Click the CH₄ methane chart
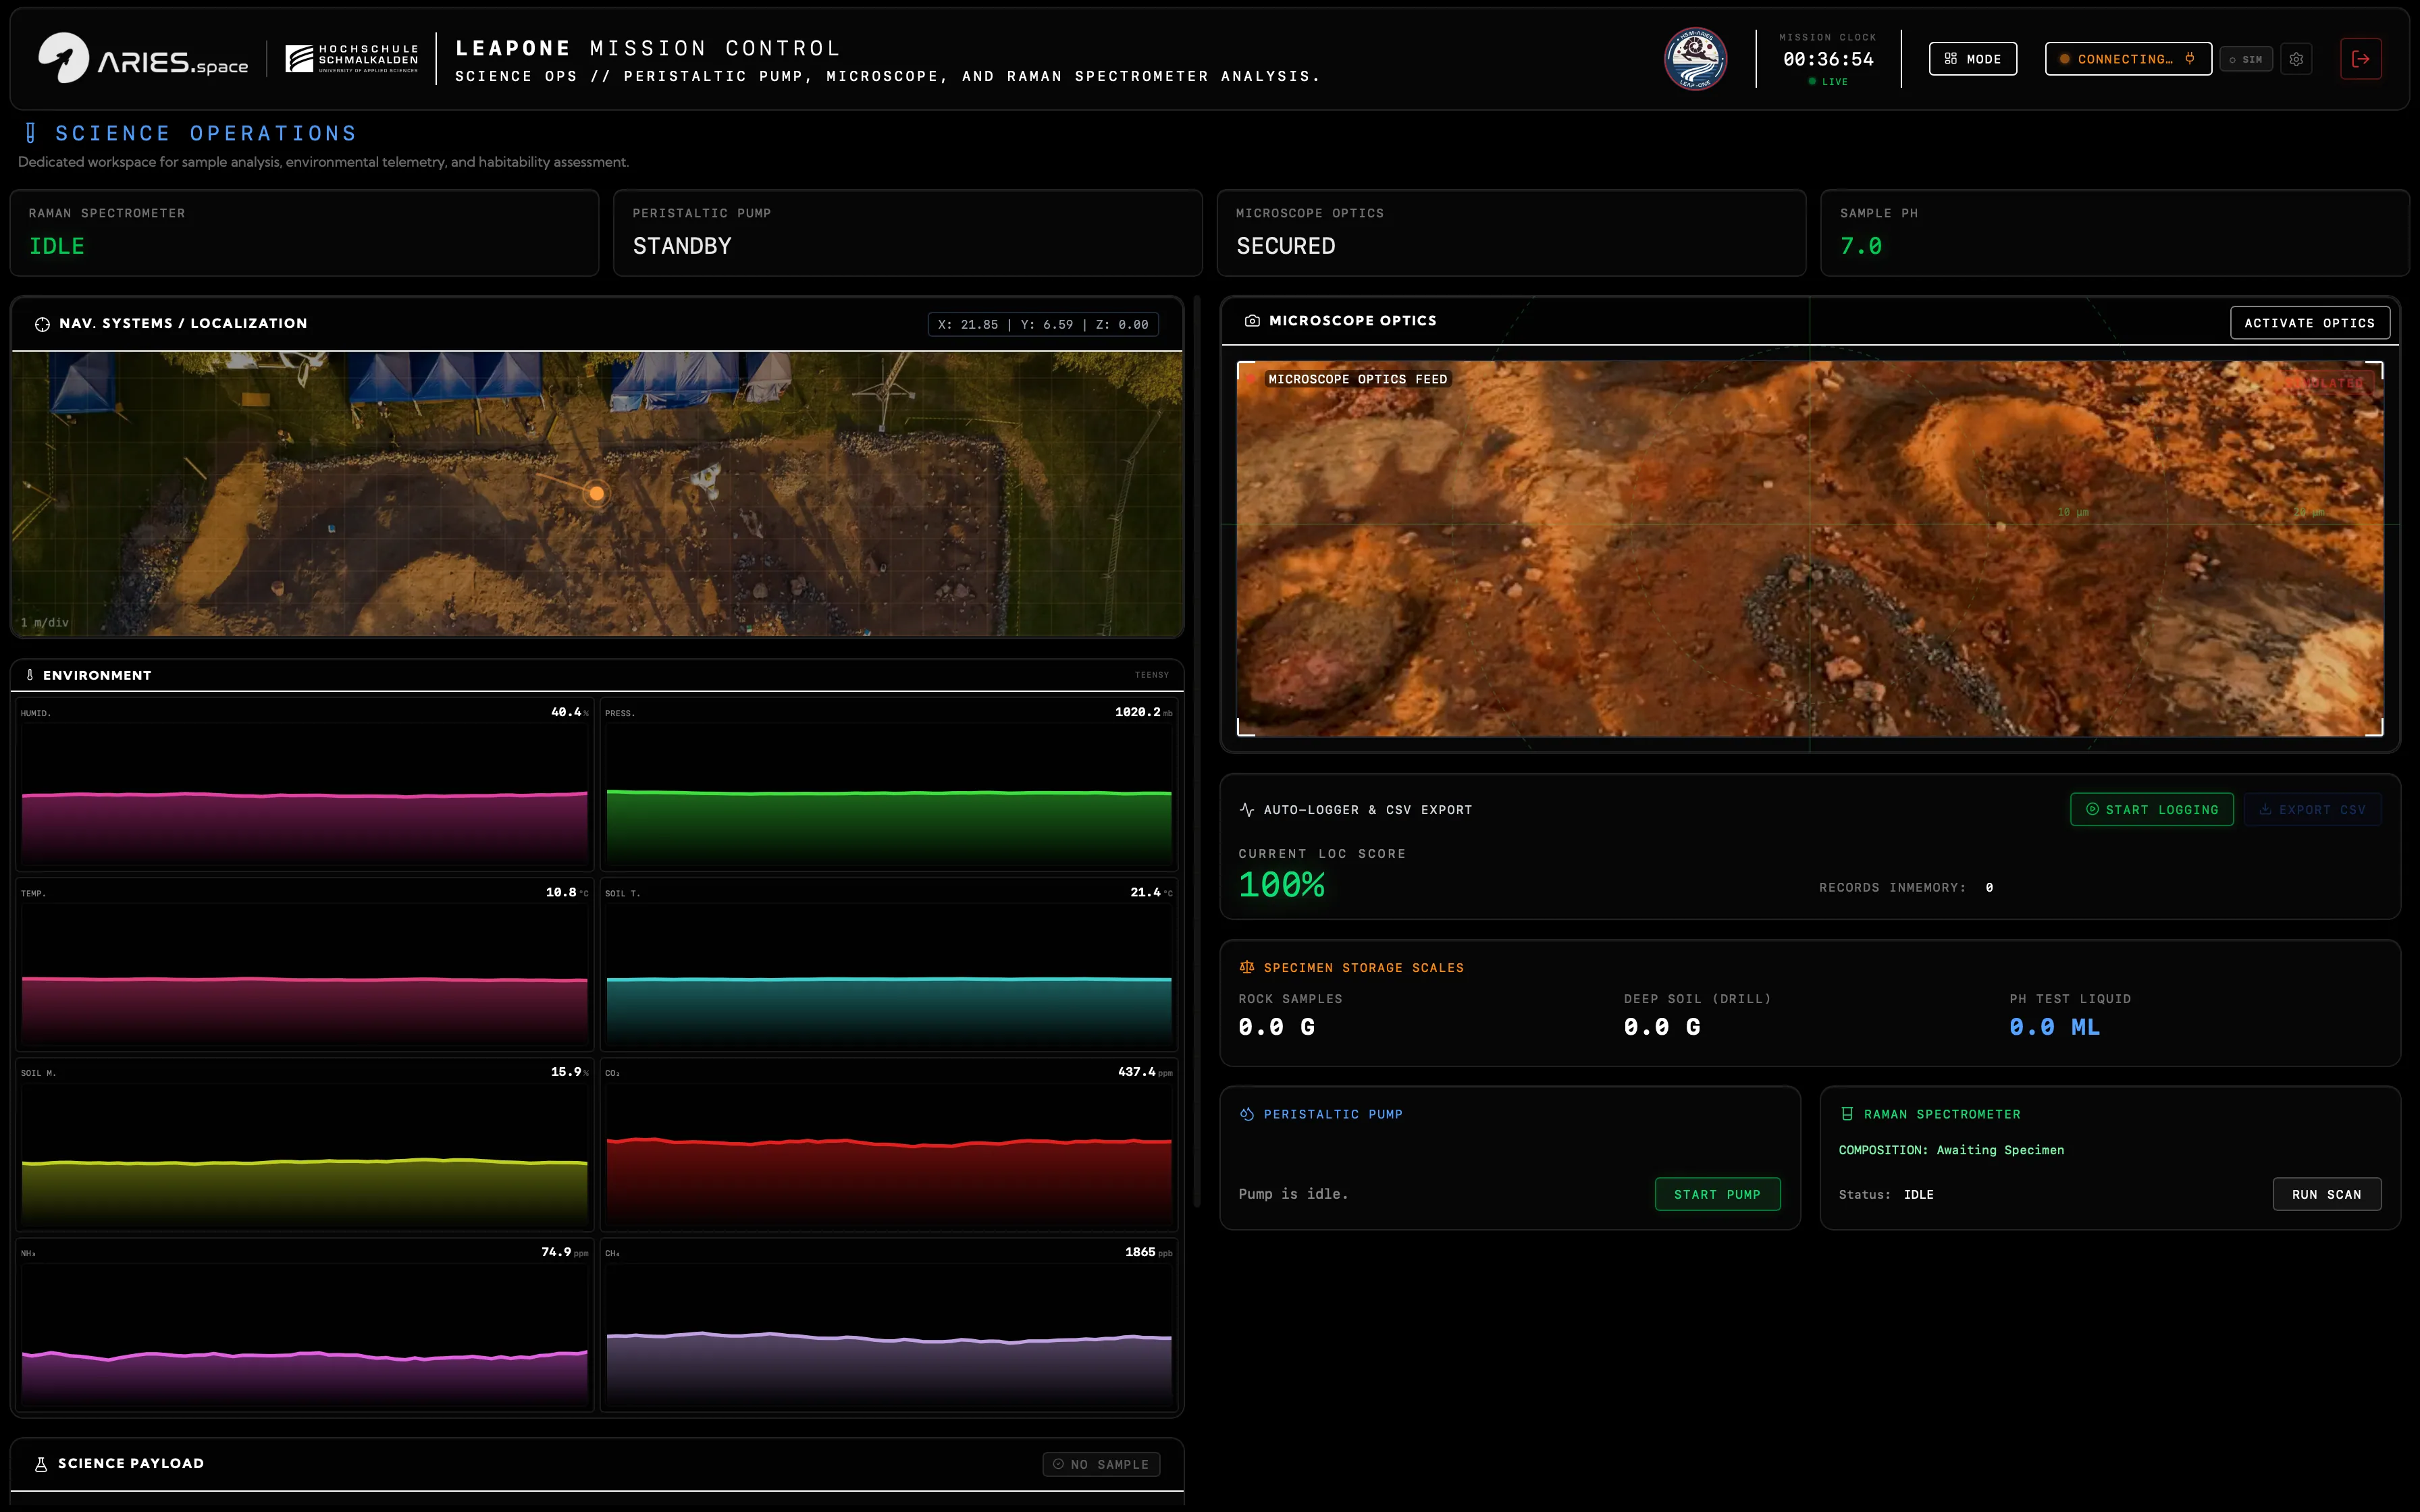The height and width of the screenshot is (1512, 2420). (889, 1325)
